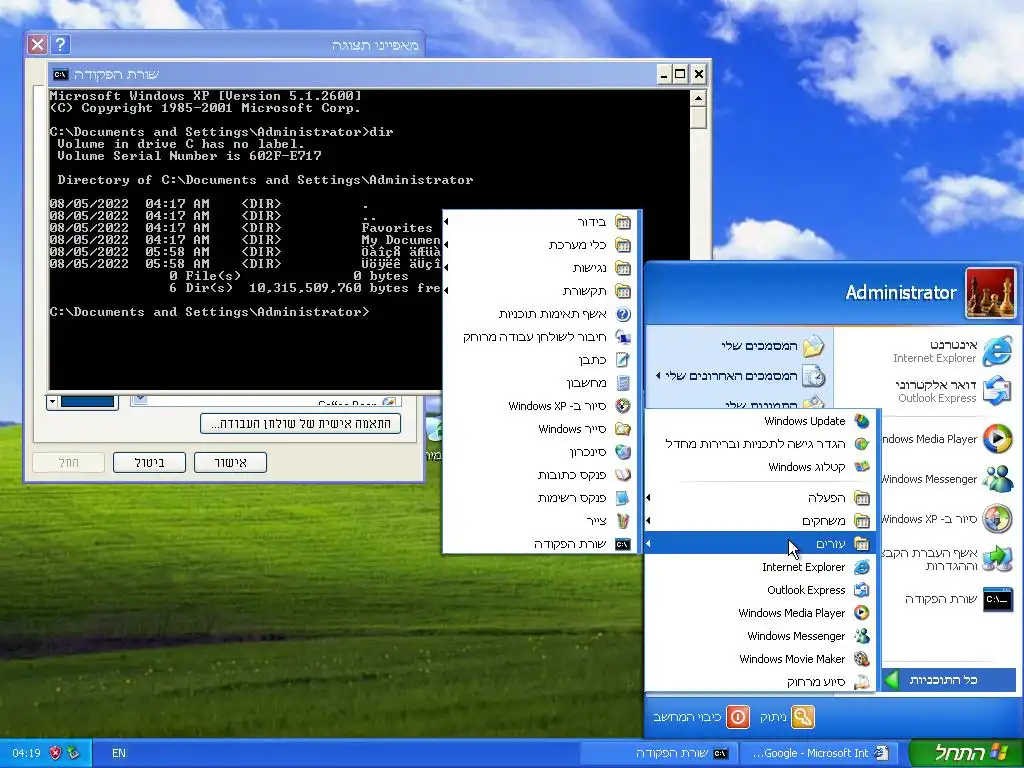Click ביטול cancel button in display properties
The image size is (1024, 768).
(x=150, y=462)
